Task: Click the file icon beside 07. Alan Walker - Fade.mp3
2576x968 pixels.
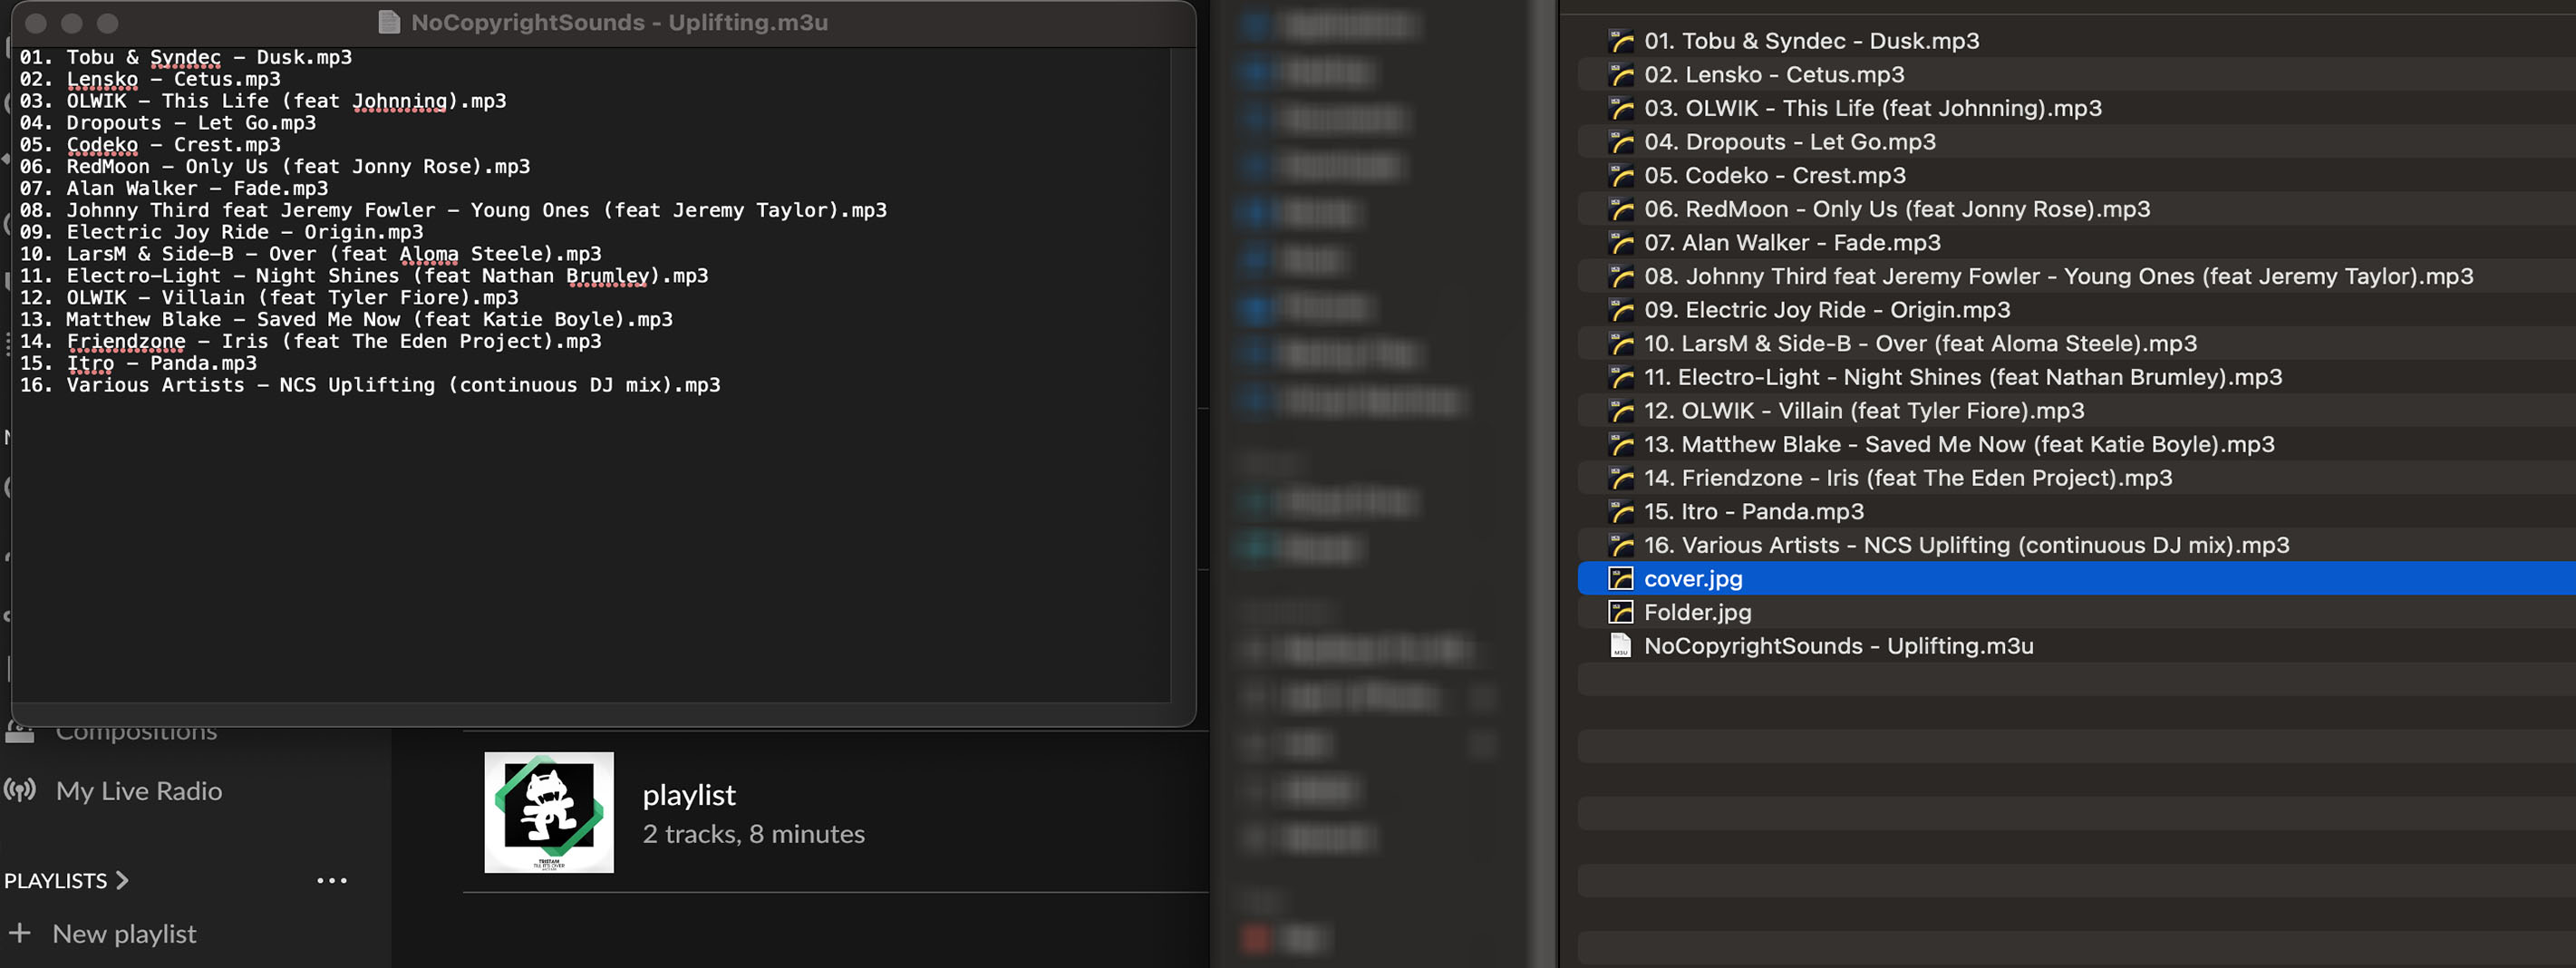Action: click(1620, 243)
